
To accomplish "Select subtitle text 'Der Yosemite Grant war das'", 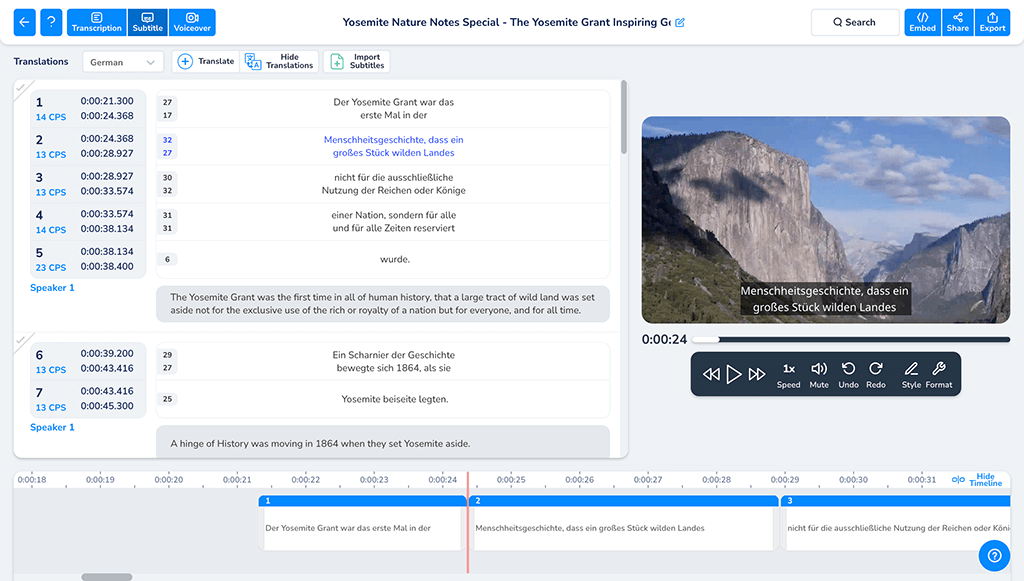I will [393, 102].
